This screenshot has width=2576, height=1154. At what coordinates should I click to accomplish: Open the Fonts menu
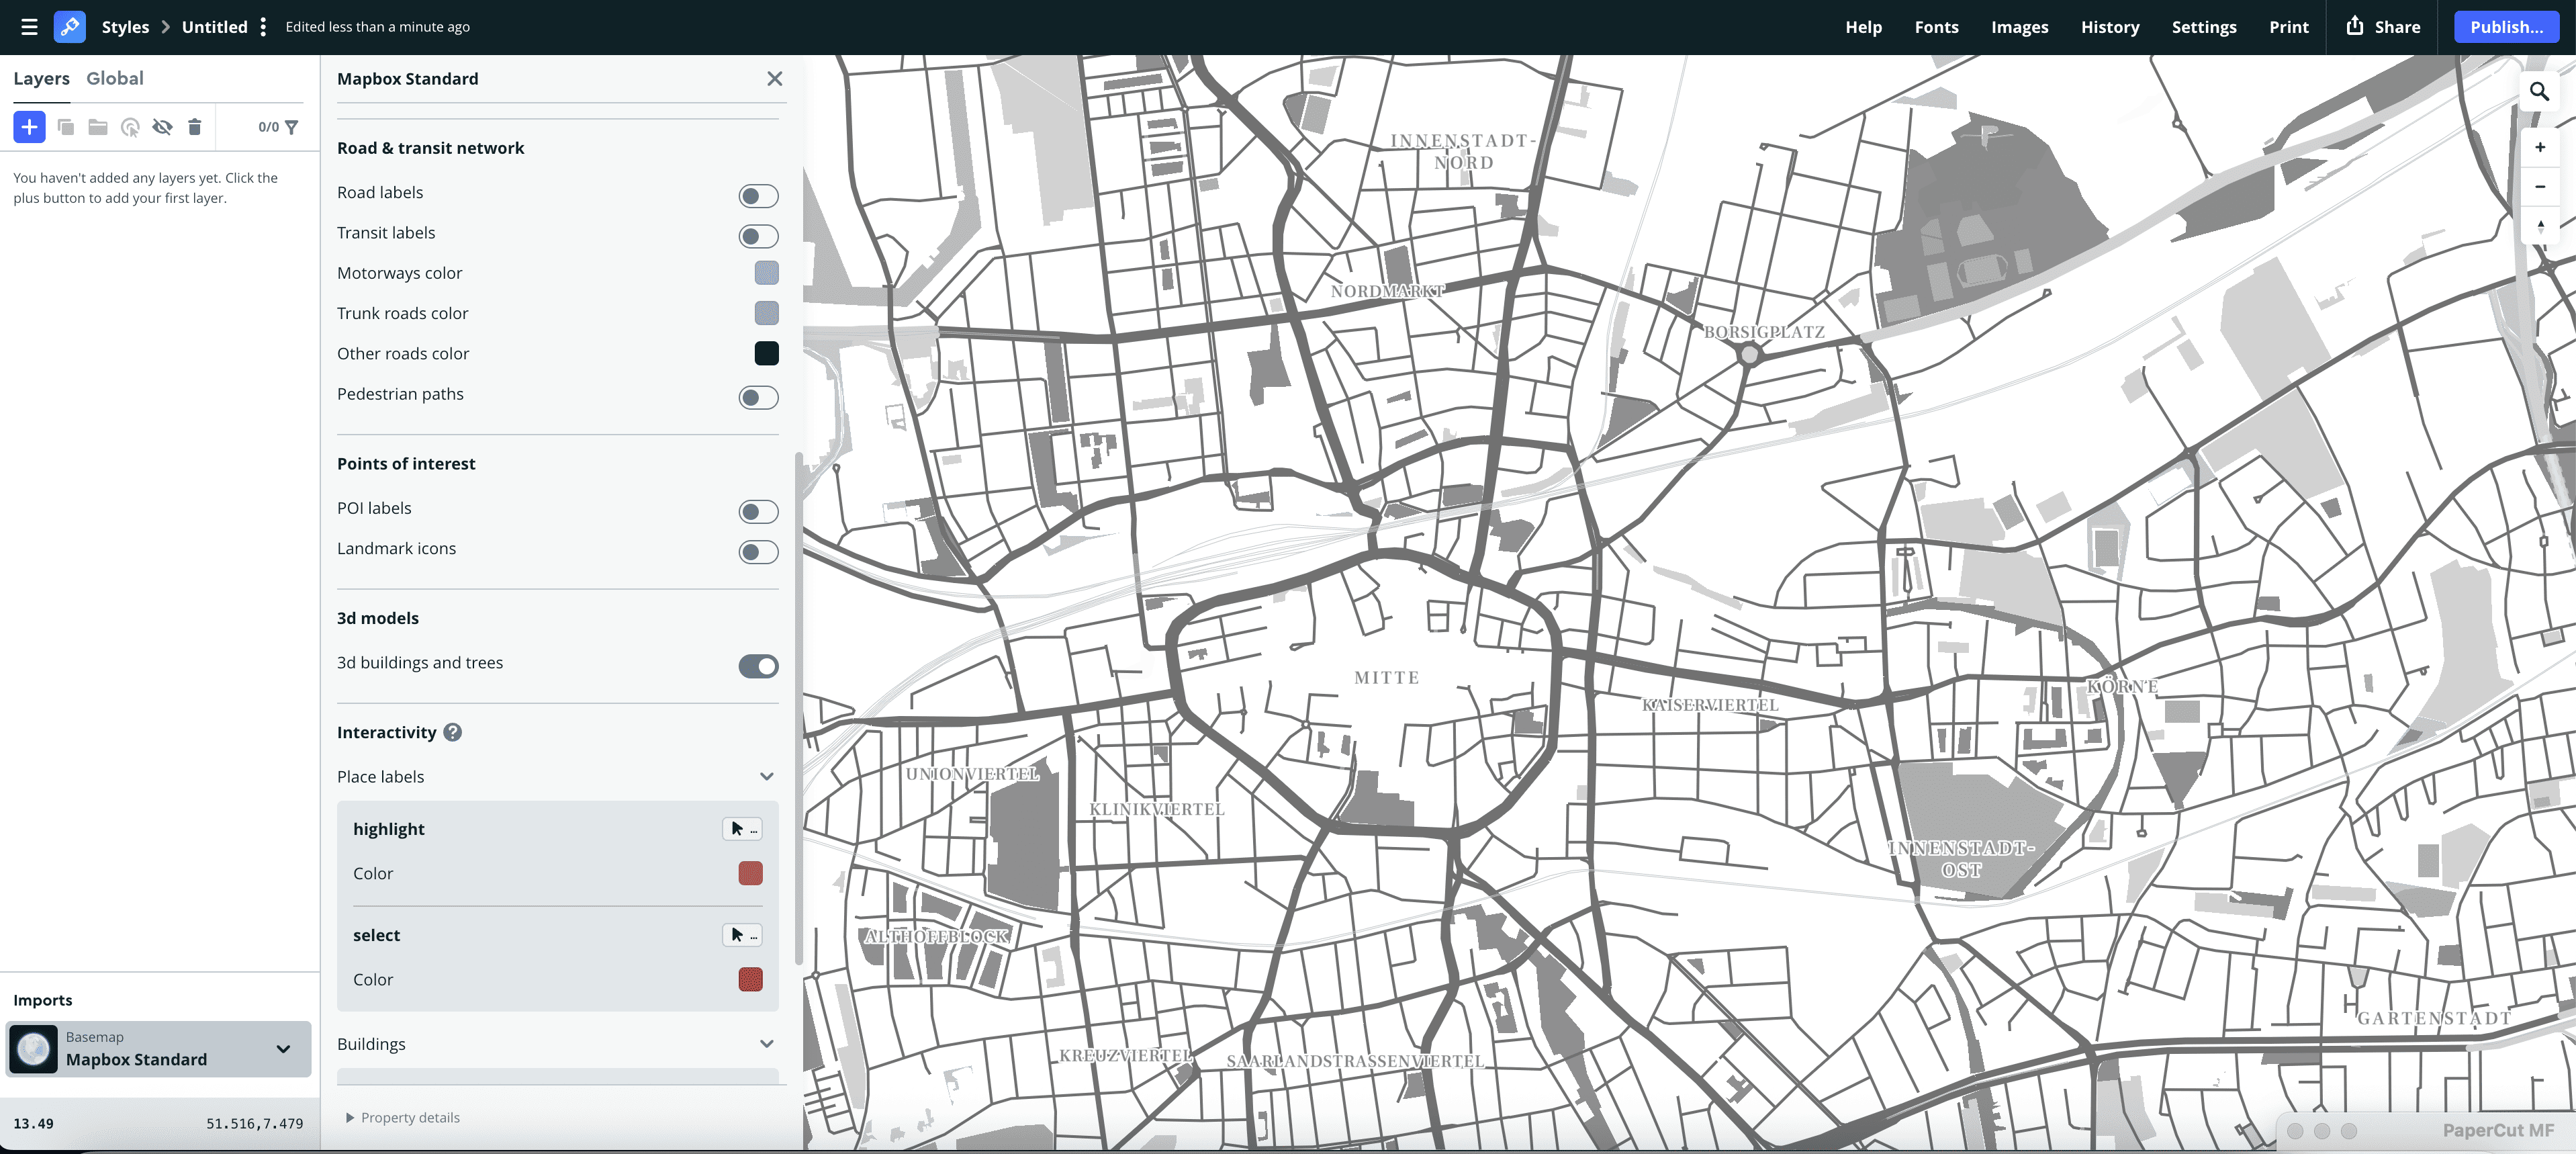click(x=1936, y=27)
